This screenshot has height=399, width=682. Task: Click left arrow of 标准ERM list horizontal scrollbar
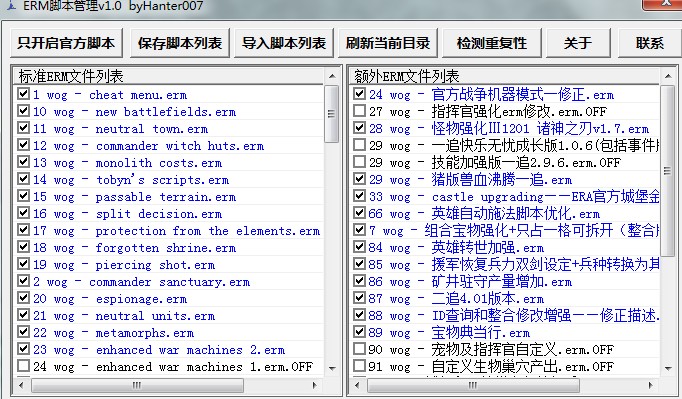click(x=20, y=385)
